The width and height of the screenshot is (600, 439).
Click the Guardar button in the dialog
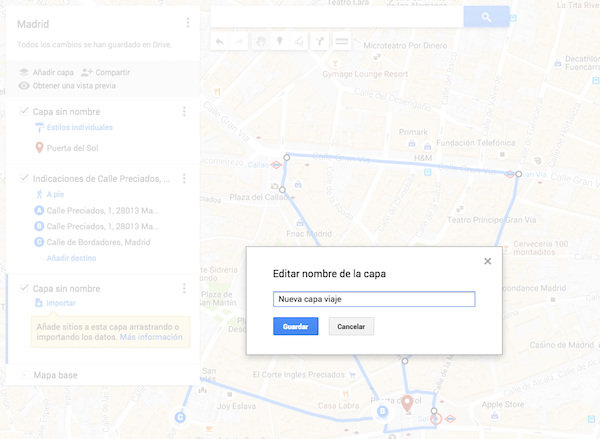295,326
